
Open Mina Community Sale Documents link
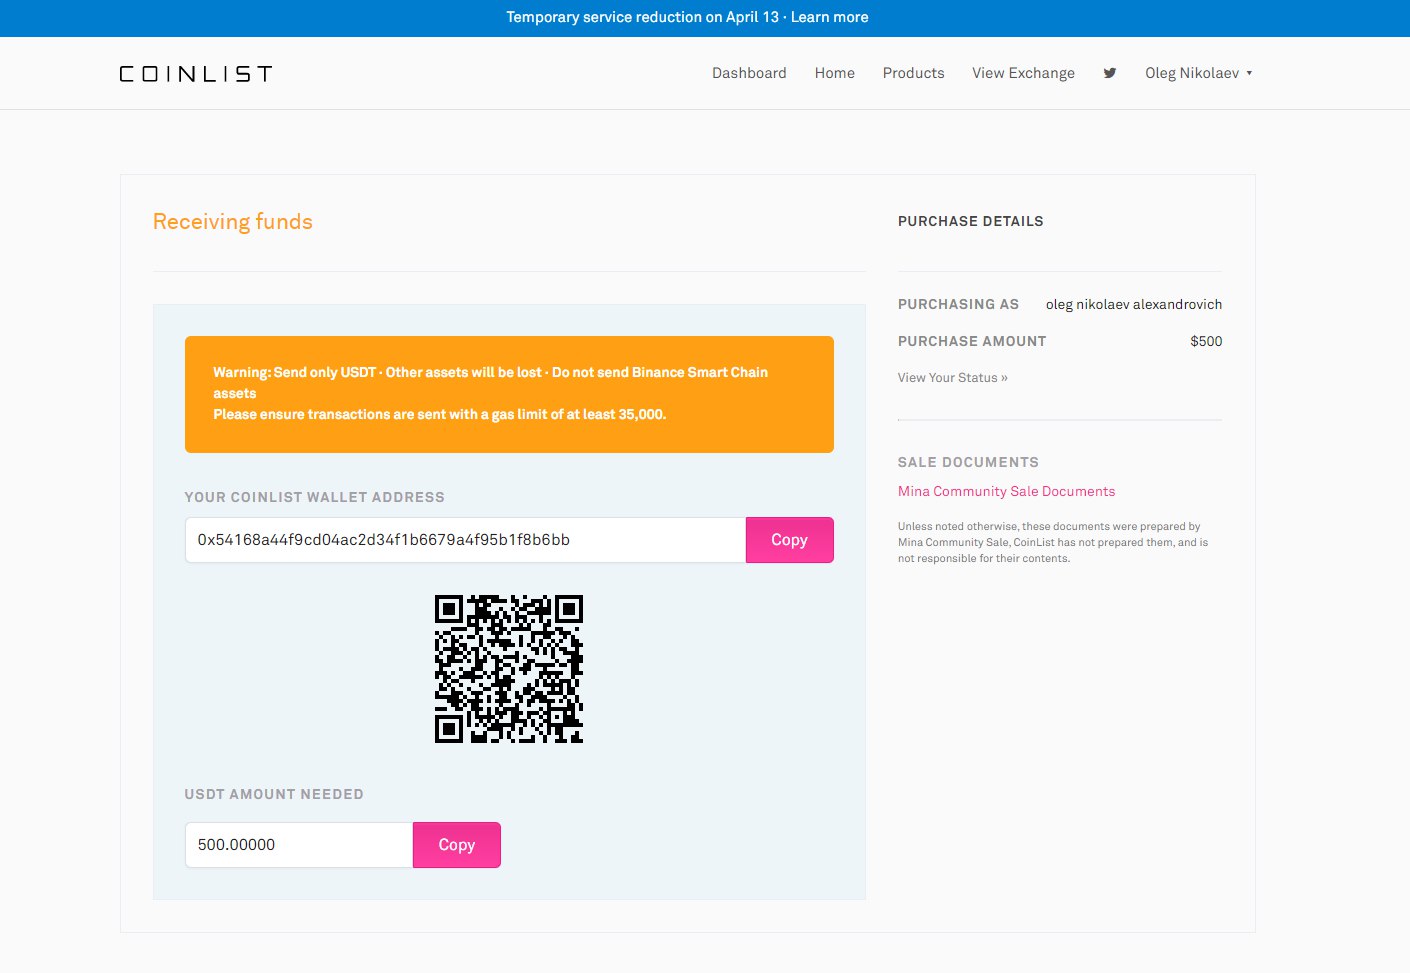[x=1006, y=491]
